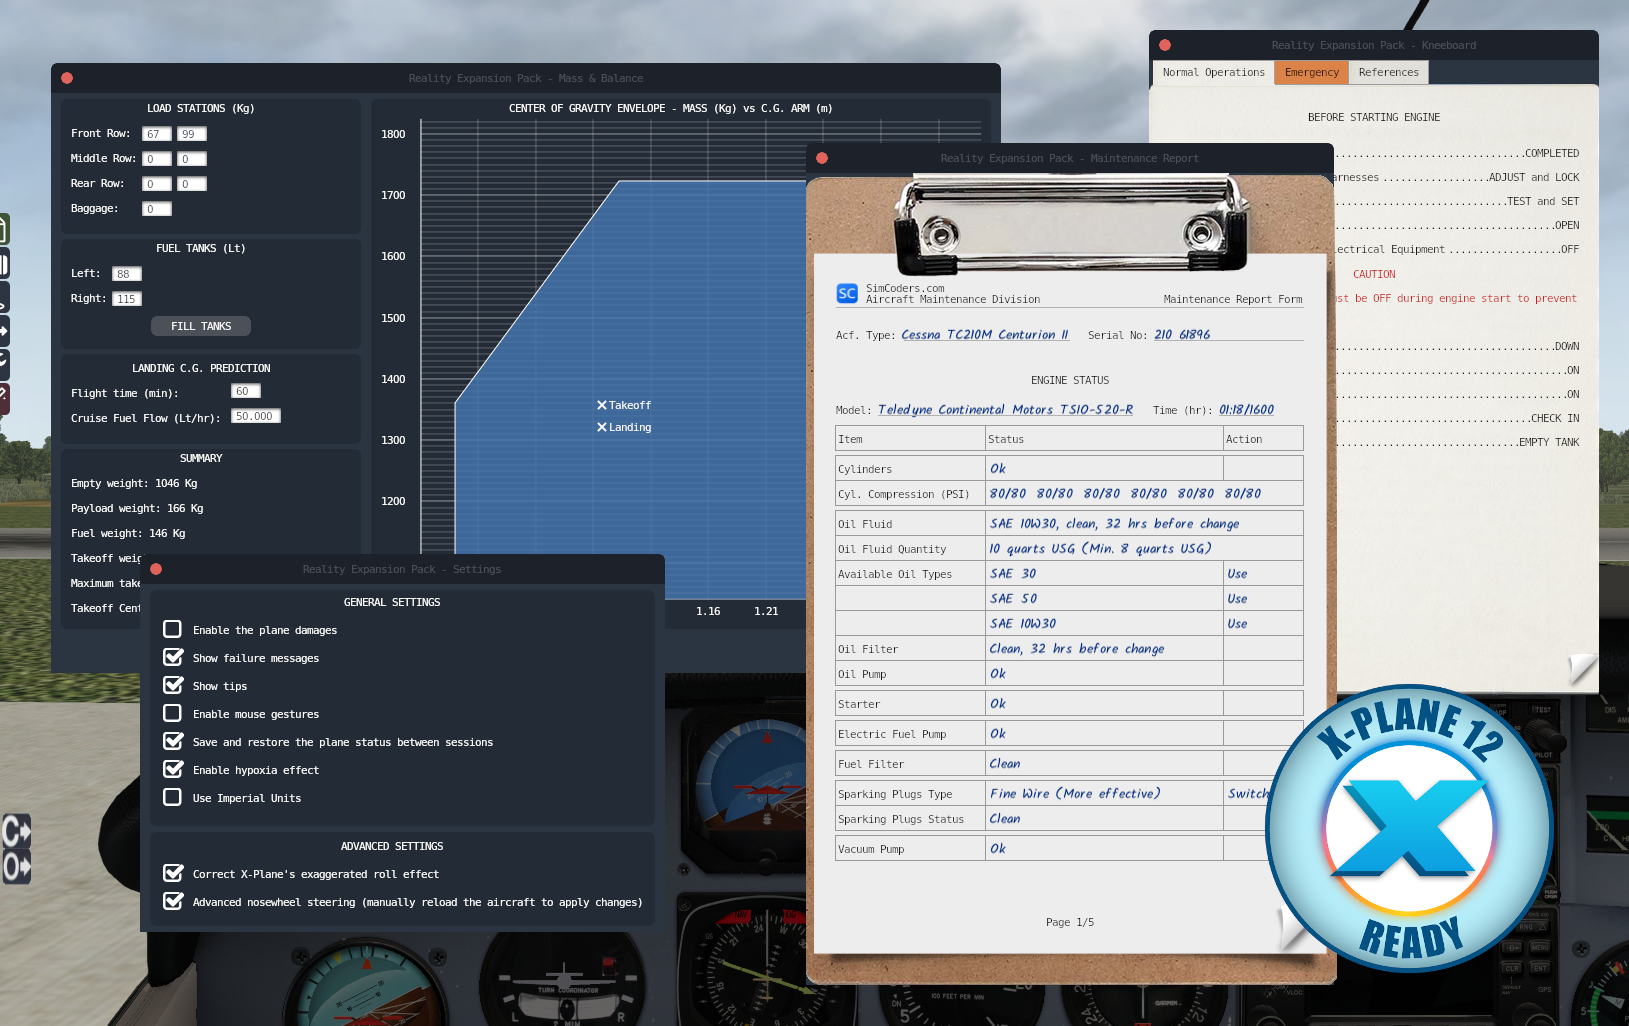Click the C-arrow icon on the left edge
The image size is (1629, 1026).
click(x=16, y=831)
